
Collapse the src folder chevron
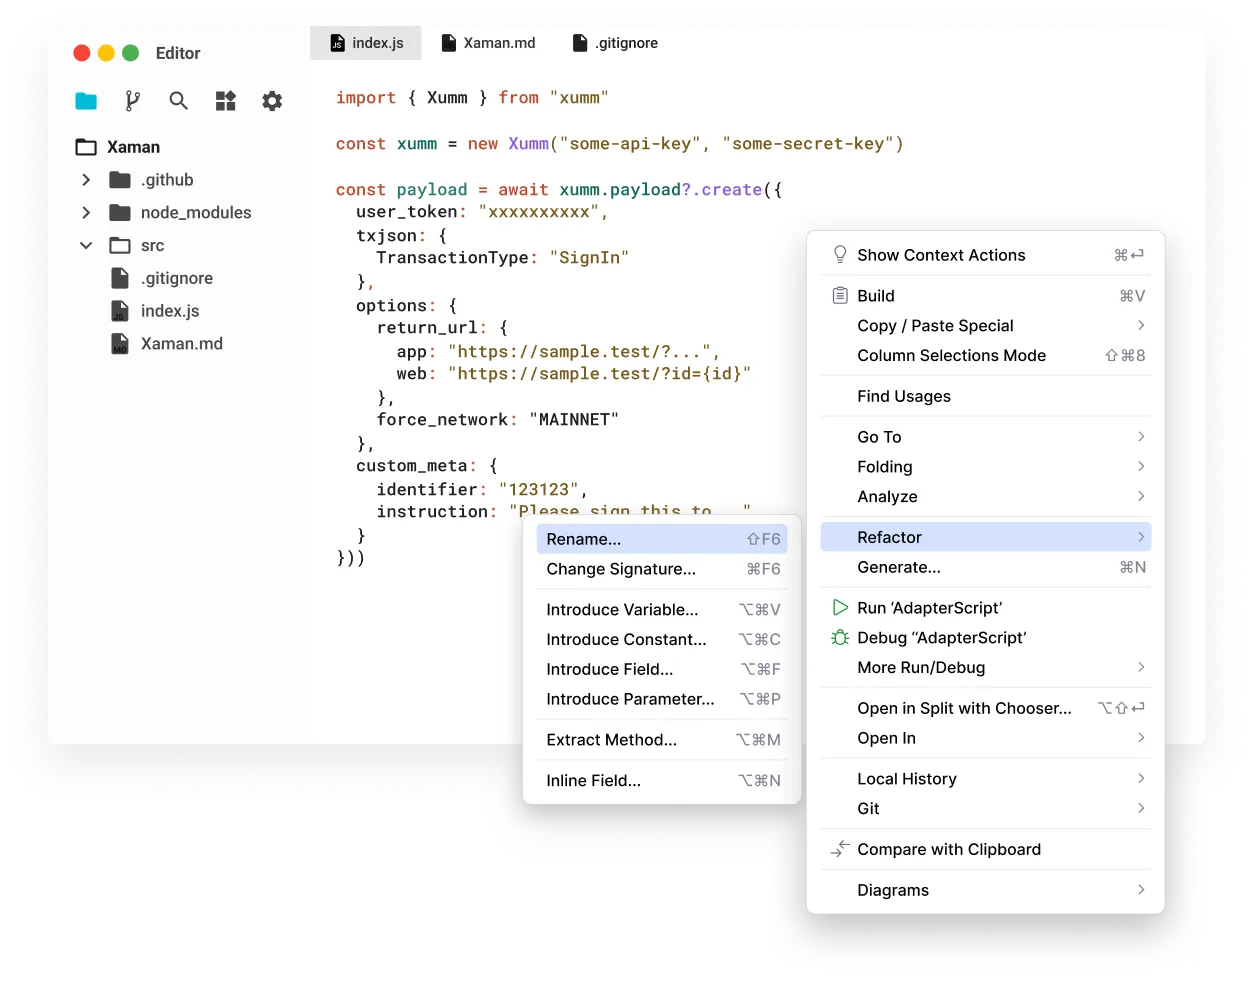pyautogui.click(x=86, y=246)
